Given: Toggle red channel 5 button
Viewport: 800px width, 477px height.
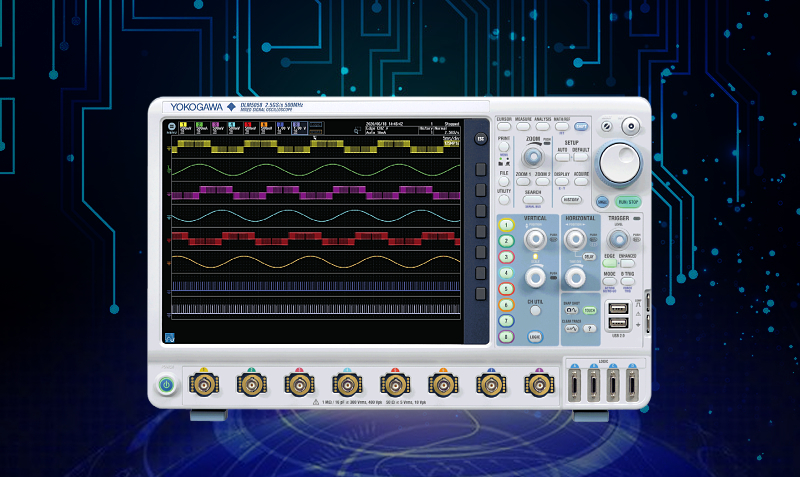Looking at the screenshot, I should pos(506,289).
